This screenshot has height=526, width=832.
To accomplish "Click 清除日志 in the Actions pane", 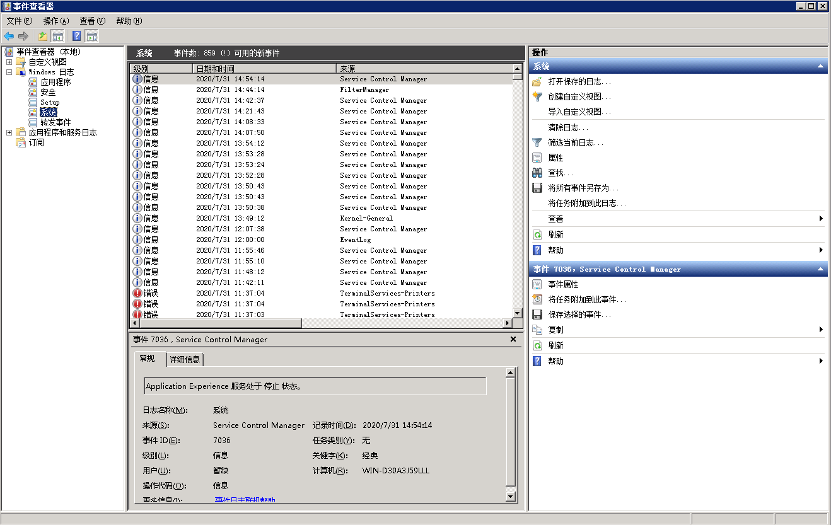I will [568, 127].
